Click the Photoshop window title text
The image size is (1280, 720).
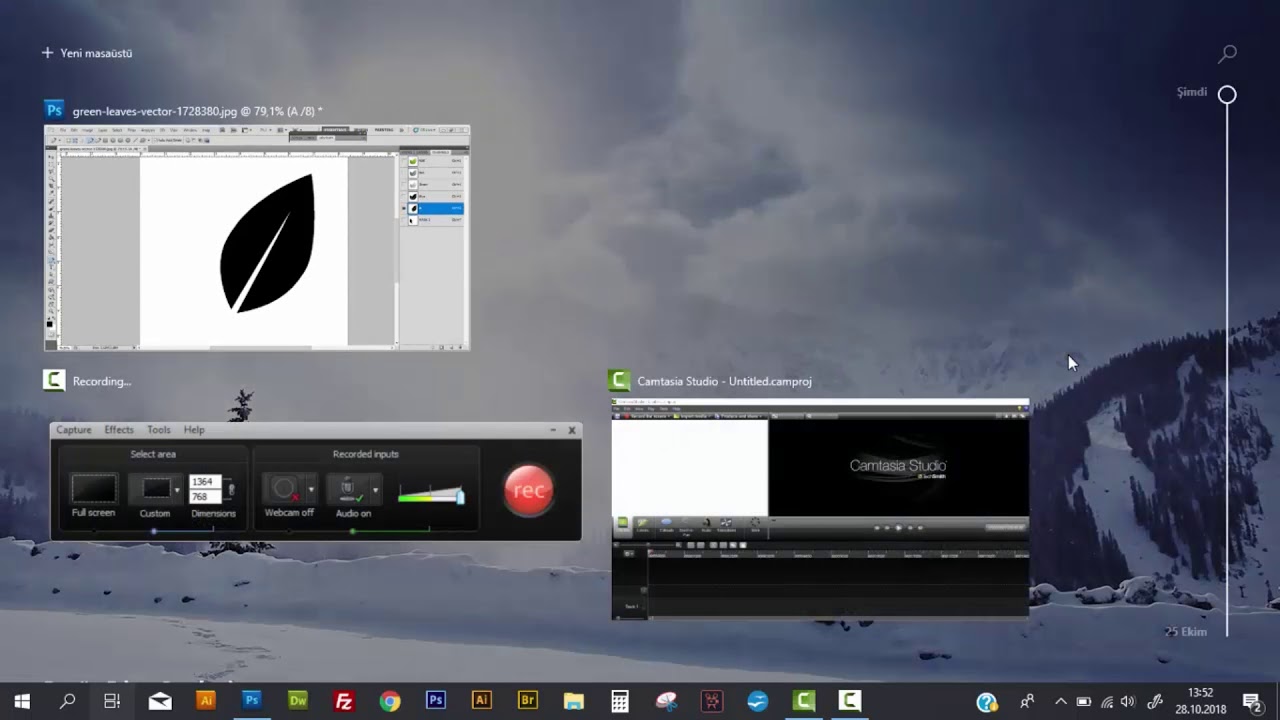[197, 111]
